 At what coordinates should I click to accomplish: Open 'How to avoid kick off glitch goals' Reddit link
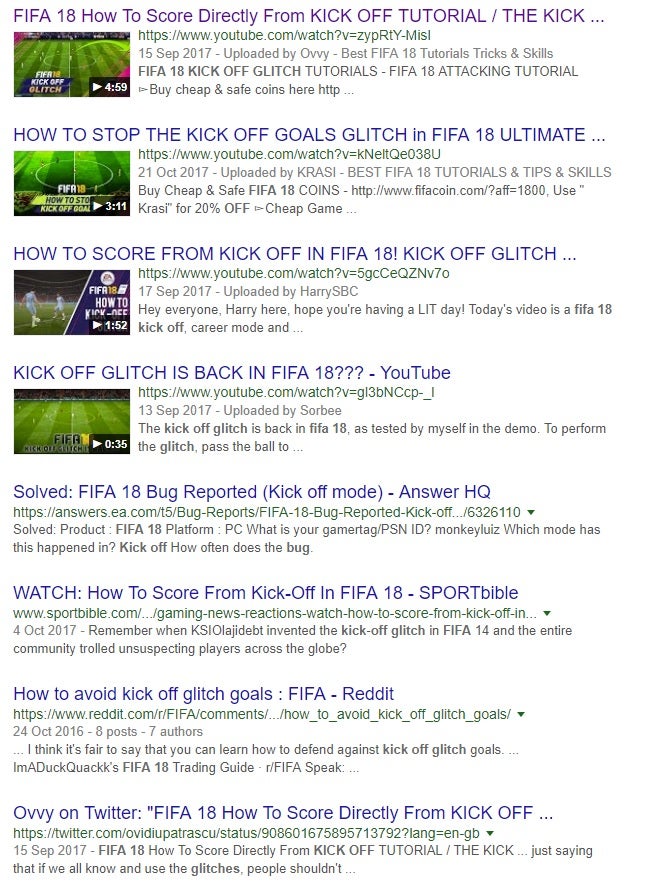click(203, 694)
